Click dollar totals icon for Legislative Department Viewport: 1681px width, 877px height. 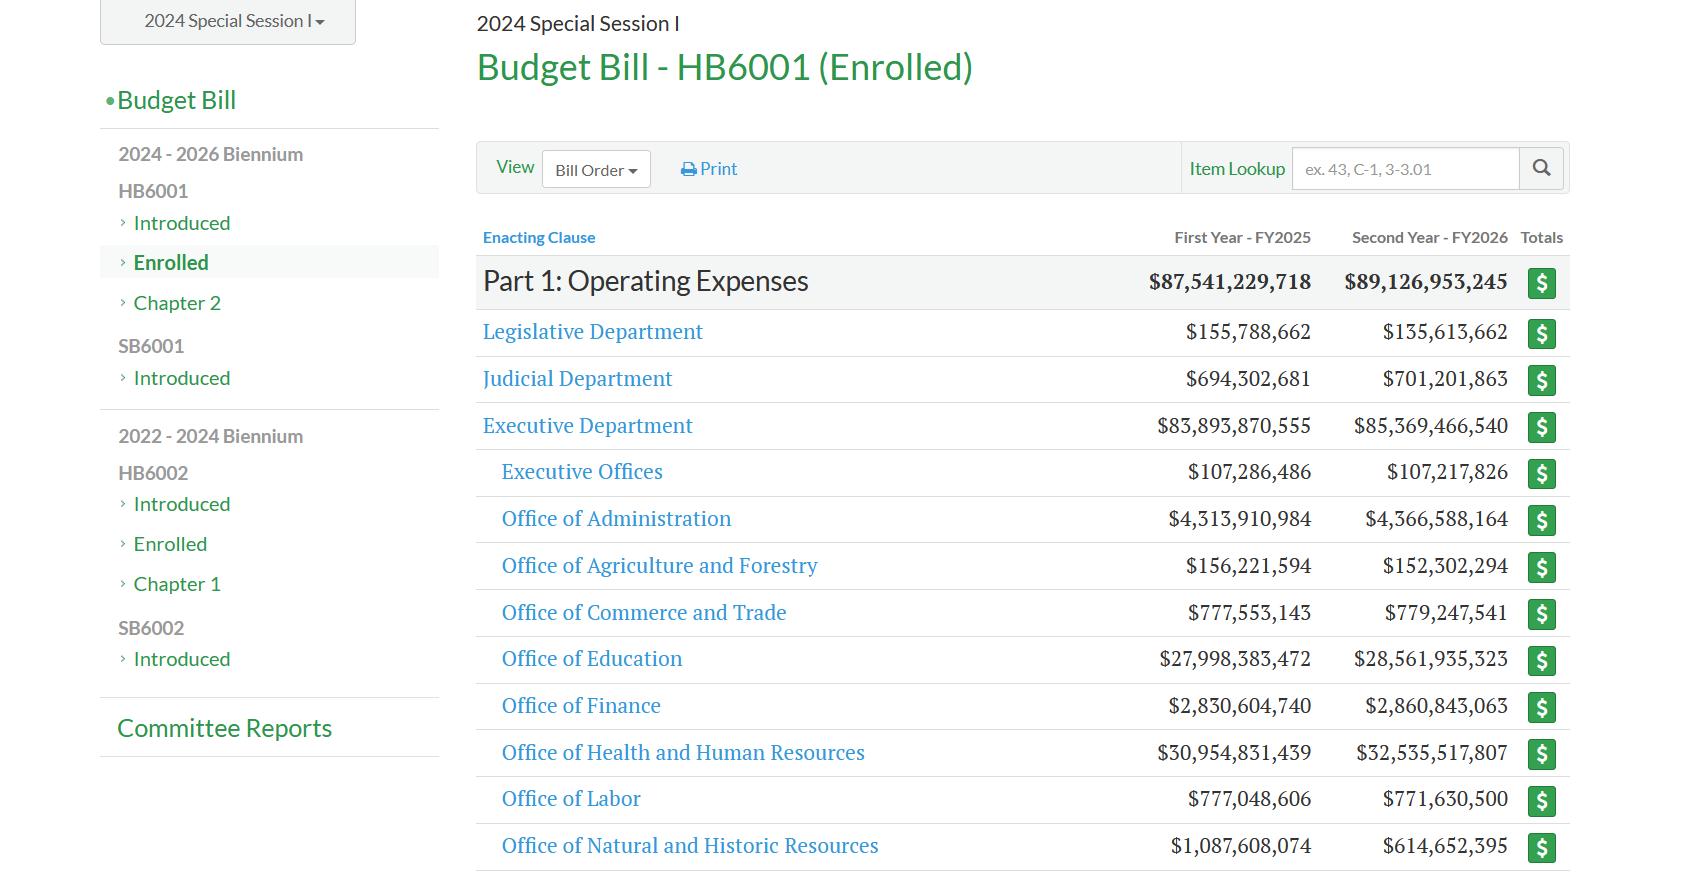pyautogui.click(x=1541, y=333)
